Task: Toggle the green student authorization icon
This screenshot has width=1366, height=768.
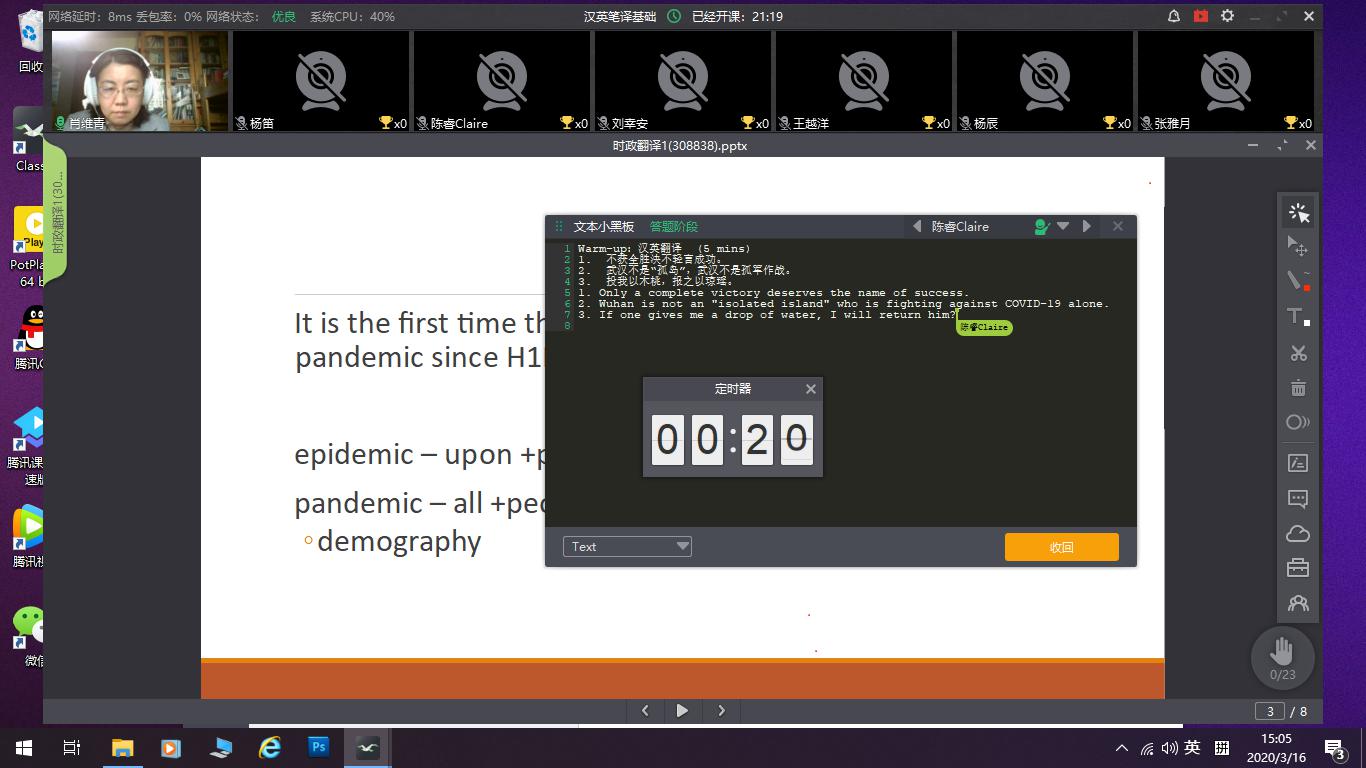Action: coord(1041,227)
